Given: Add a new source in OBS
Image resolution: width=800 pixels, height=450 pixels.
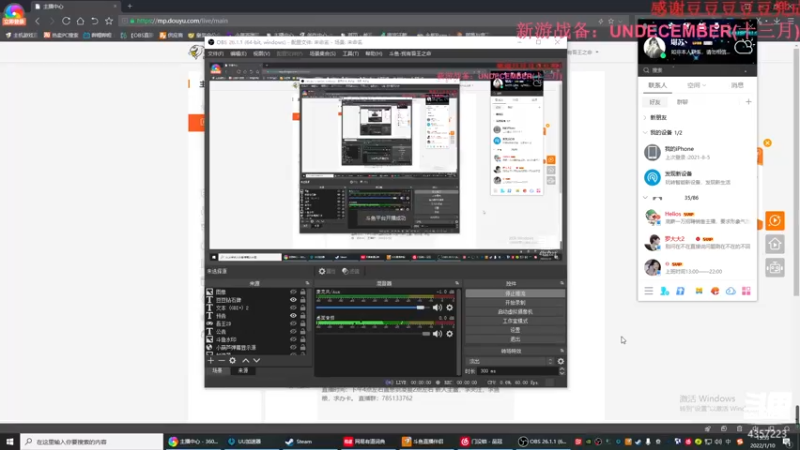Looking at the screenshot, I should [211, 360].
